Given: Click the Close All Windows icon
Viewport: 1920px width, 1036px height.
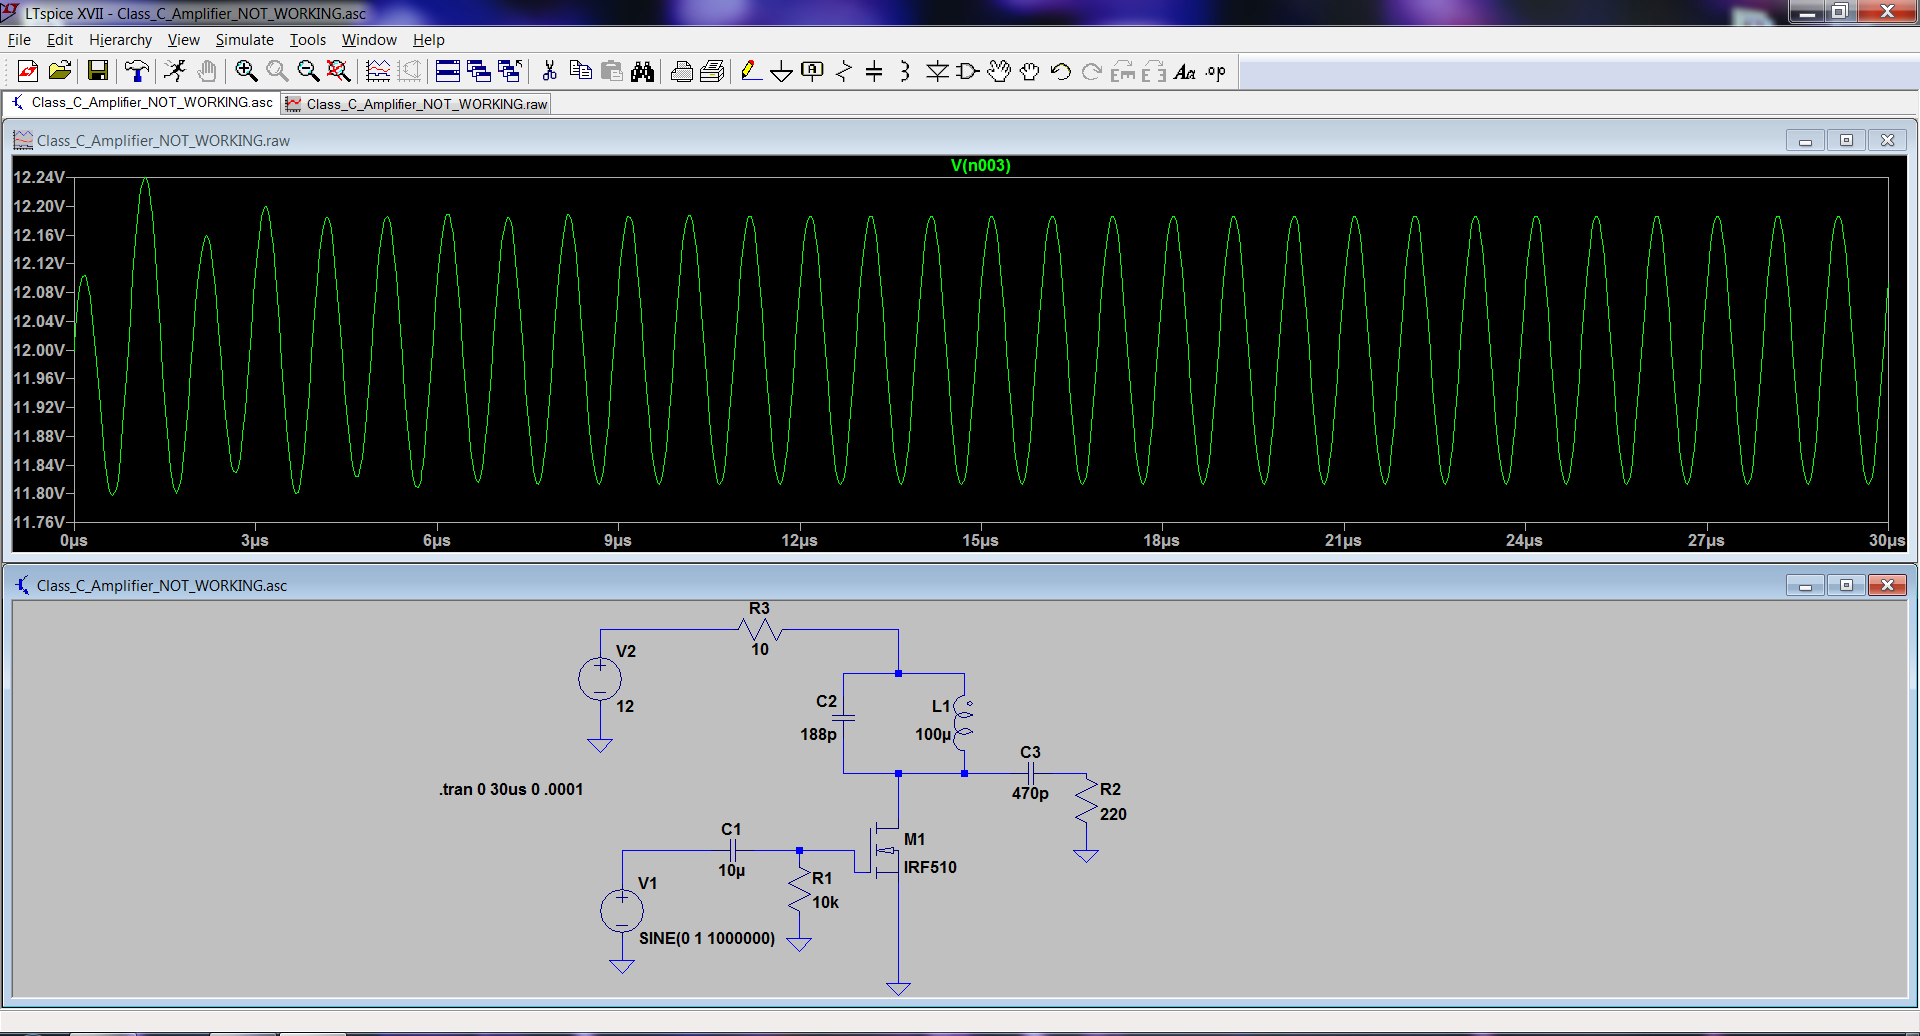Looking at the screenshot, I should point(510,71).
